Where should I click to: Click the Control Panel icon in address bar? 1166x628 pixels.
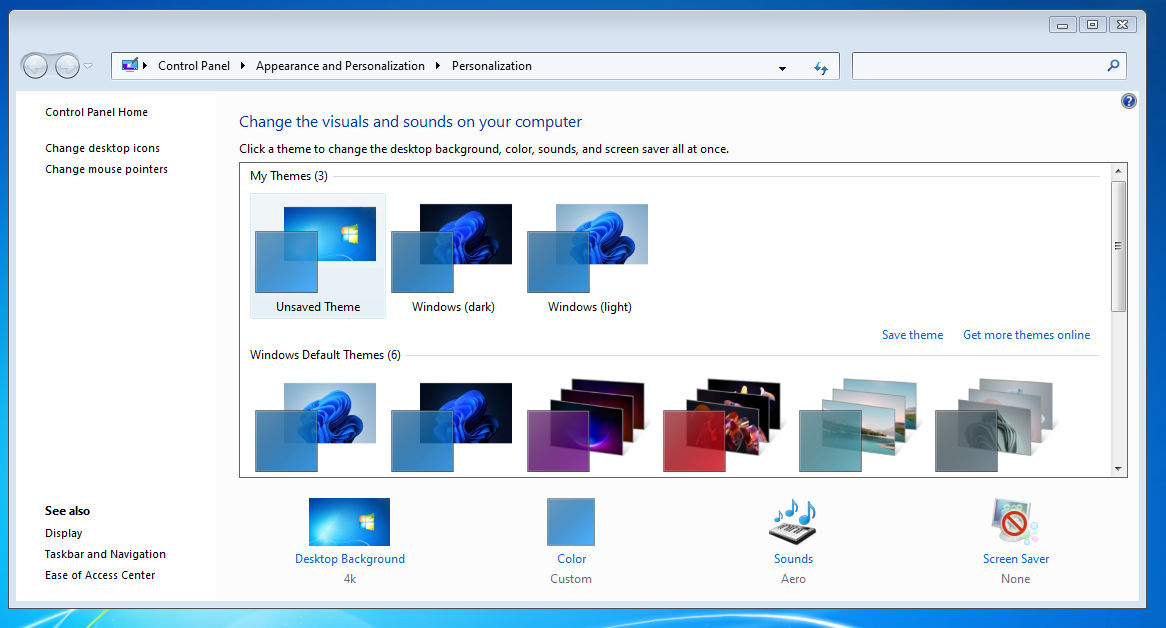[x=131, y=65]
